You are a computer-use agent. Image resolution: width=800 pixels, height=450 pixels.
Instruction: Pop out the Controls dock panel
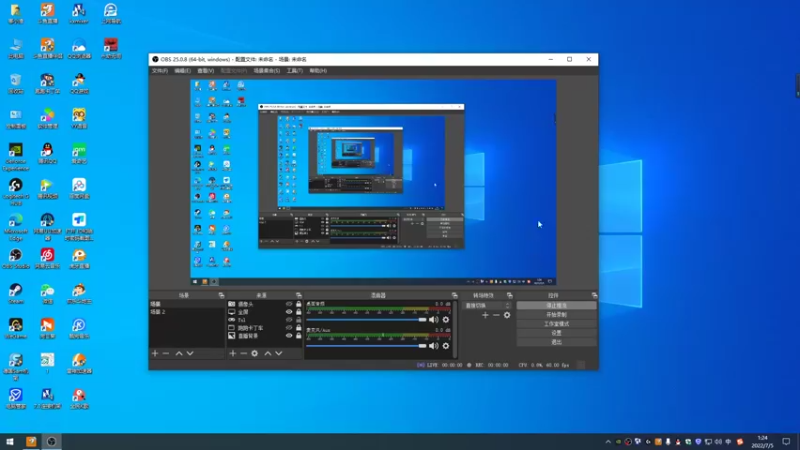point(594,295)
